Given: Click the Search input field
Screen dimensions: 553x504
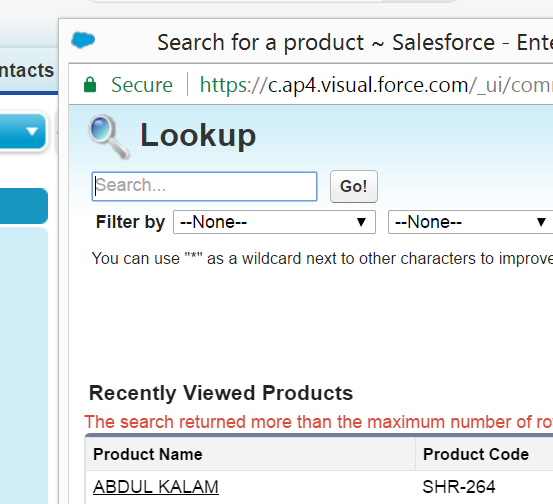Looking at the screenshot, I should coord(204,186).
